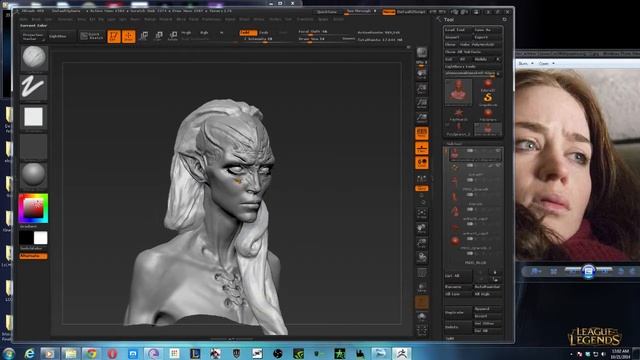Toggle Draw mode button
640x360 pixels.
tap(129, 36)
